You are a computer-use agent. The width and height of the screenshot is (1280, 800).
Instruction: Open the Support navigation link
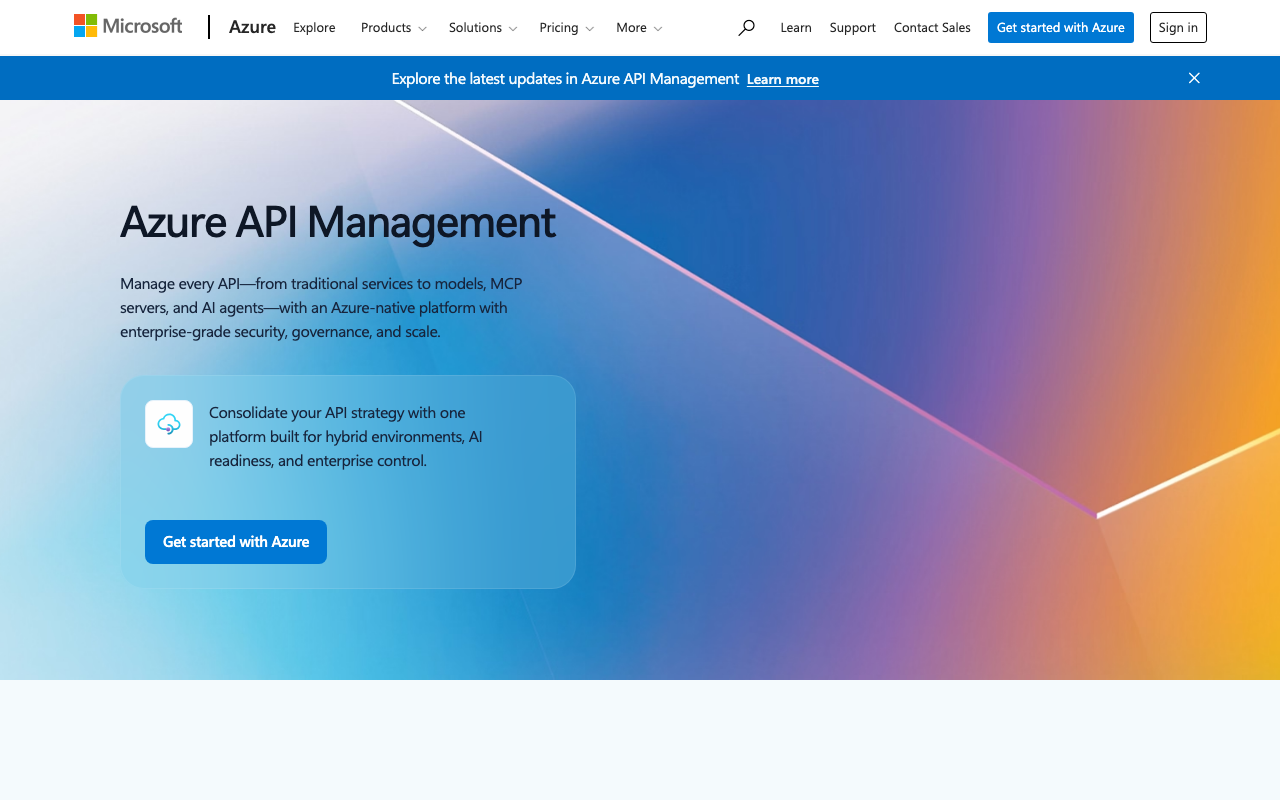coord(853,28)
